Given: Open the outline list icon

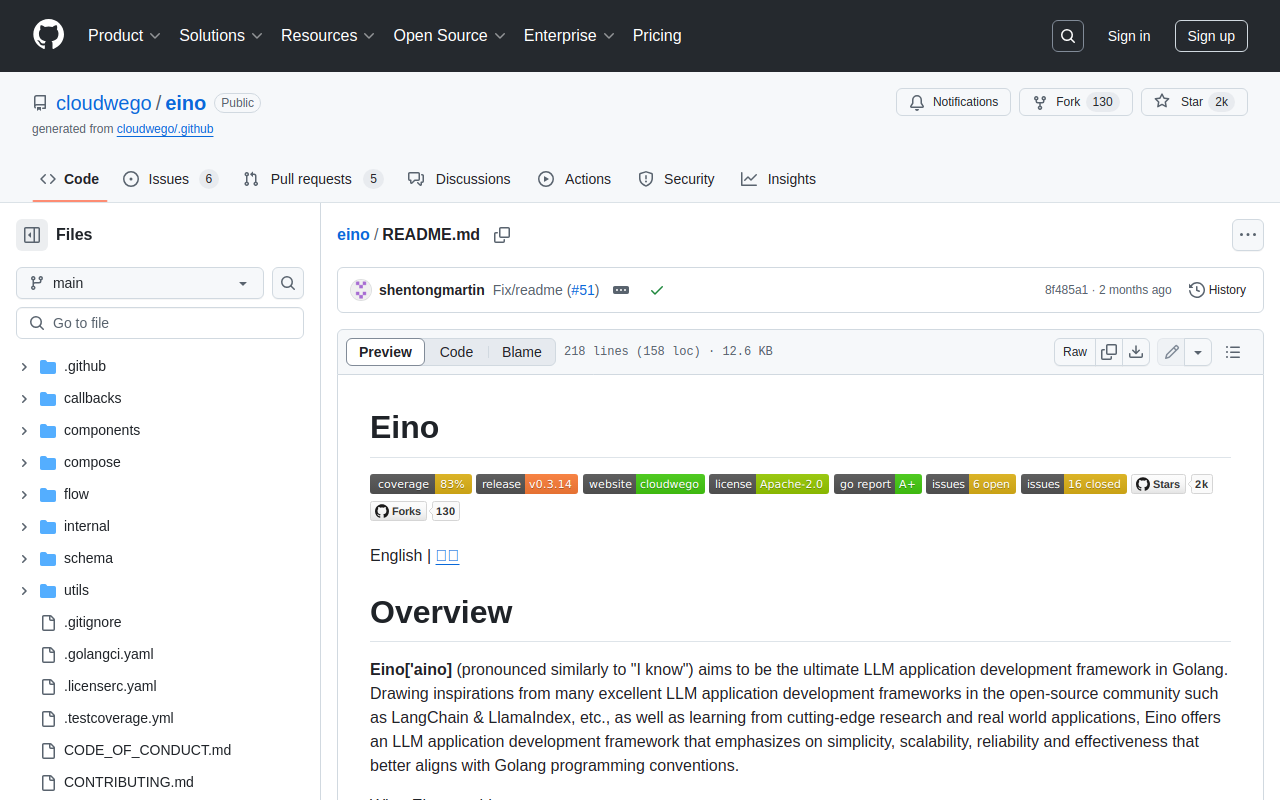Looking at the screenshot, I should coord(1233,352).
